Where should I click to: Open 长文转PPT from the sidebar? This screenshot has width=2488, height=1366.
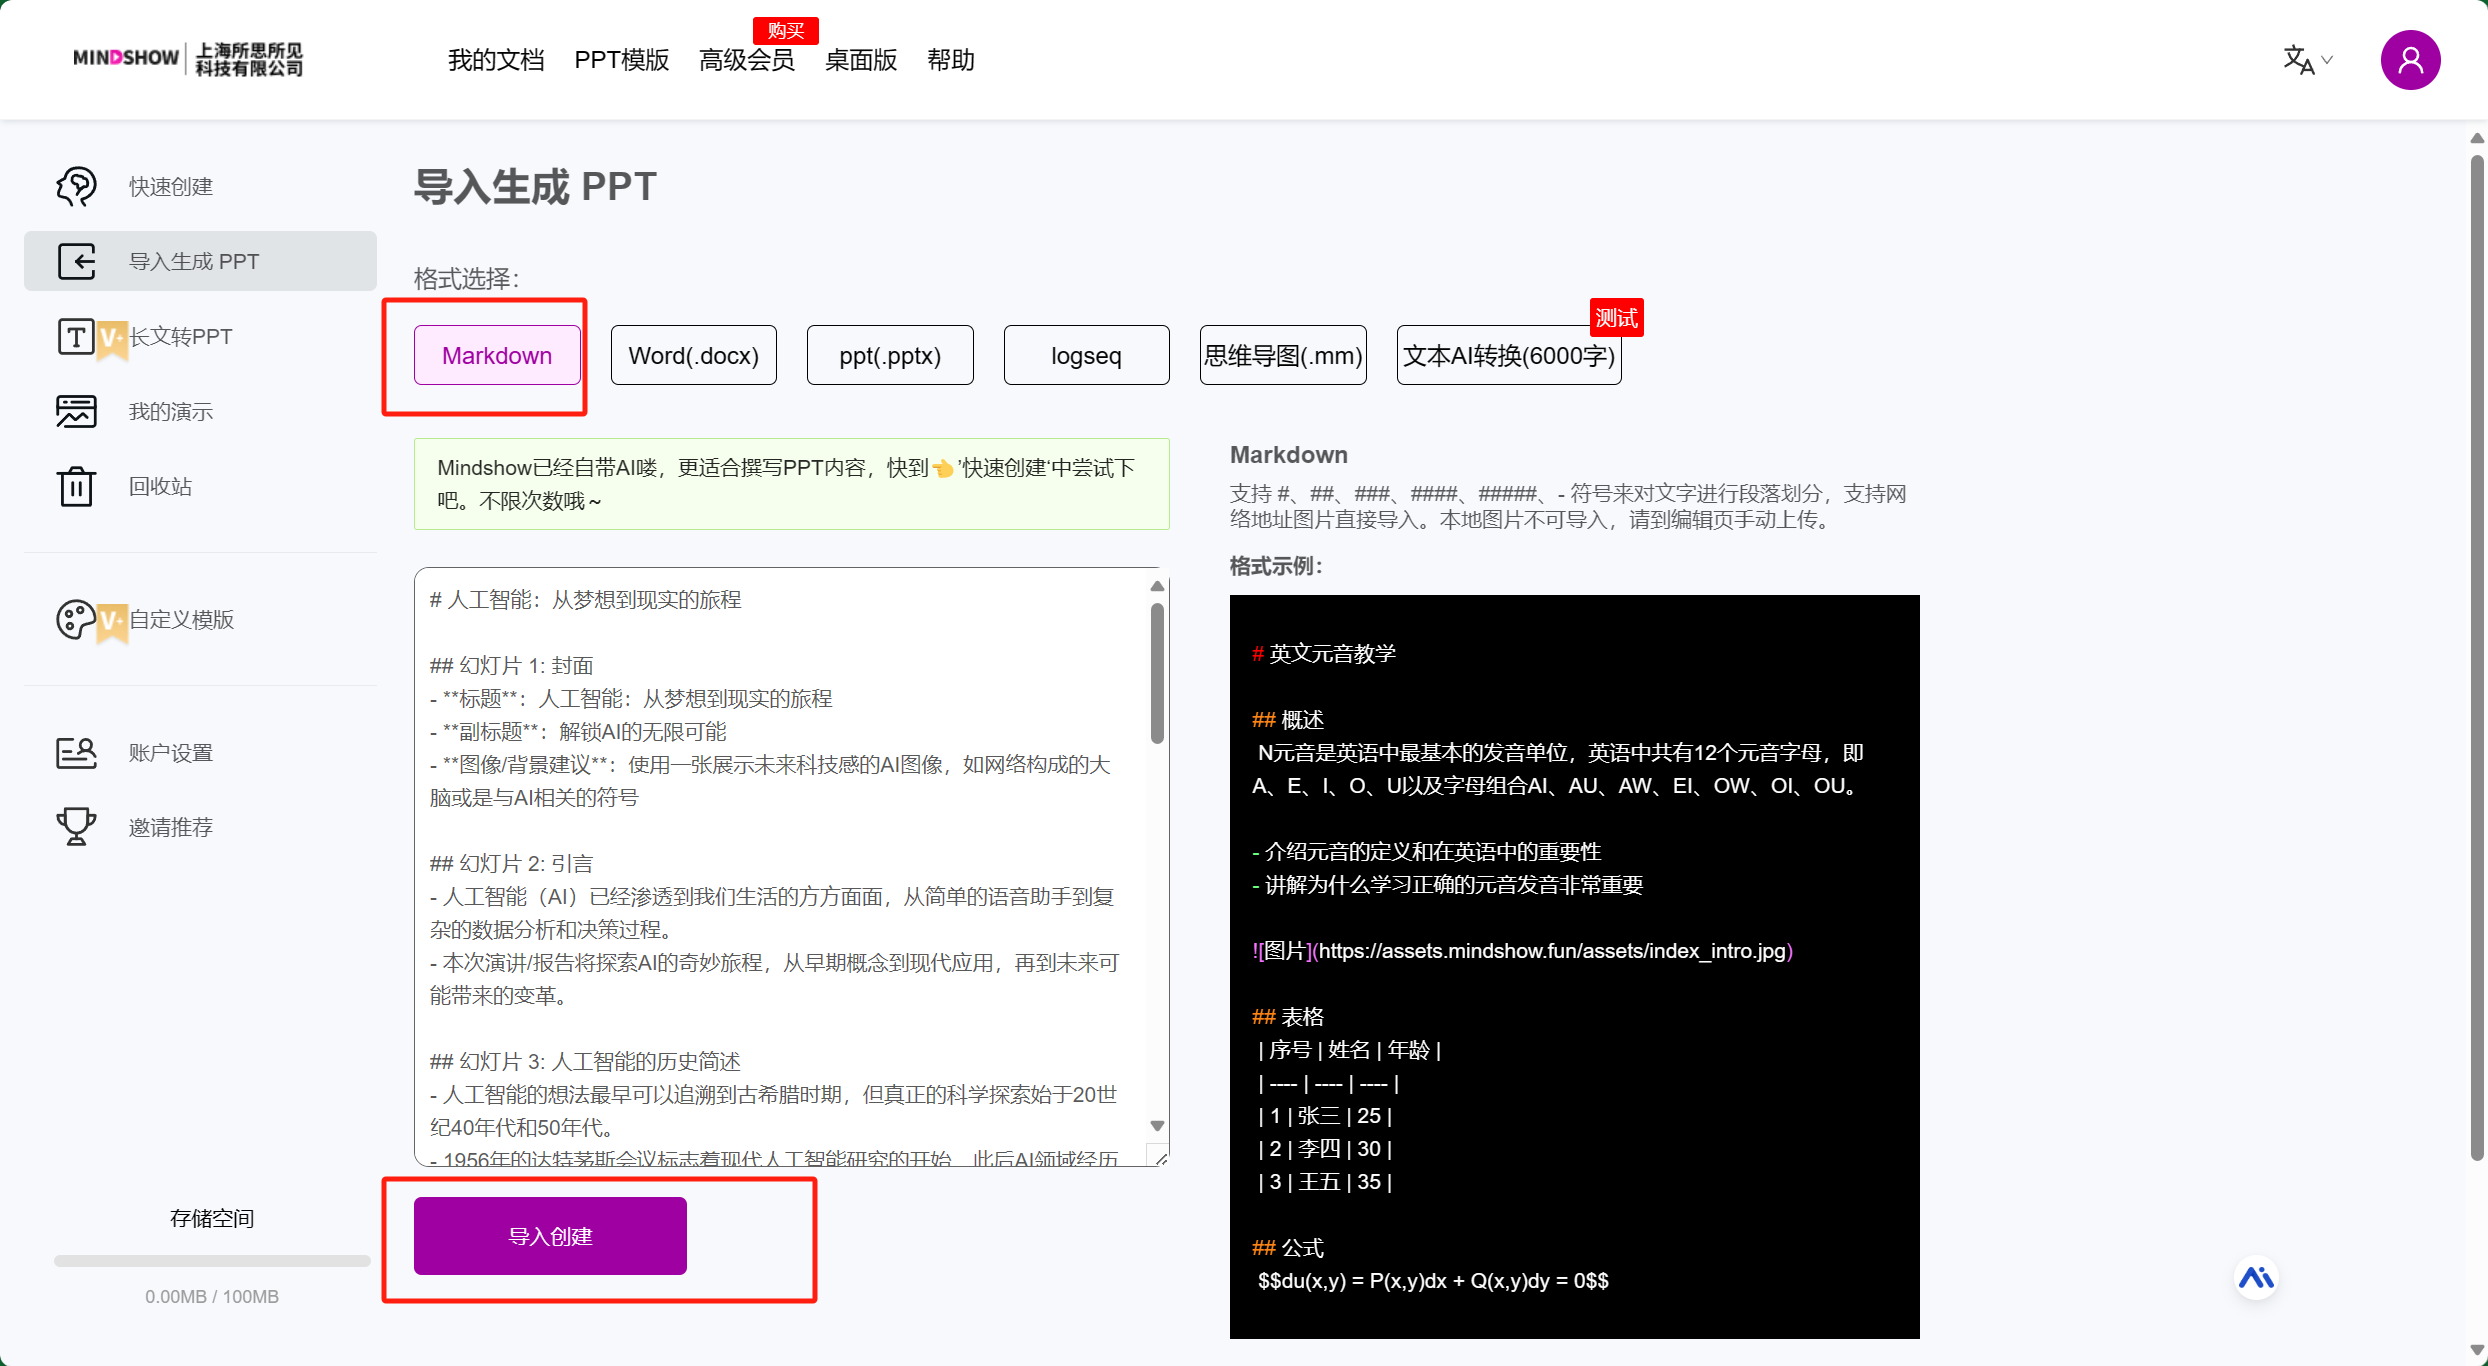click(x=180, y=336)
